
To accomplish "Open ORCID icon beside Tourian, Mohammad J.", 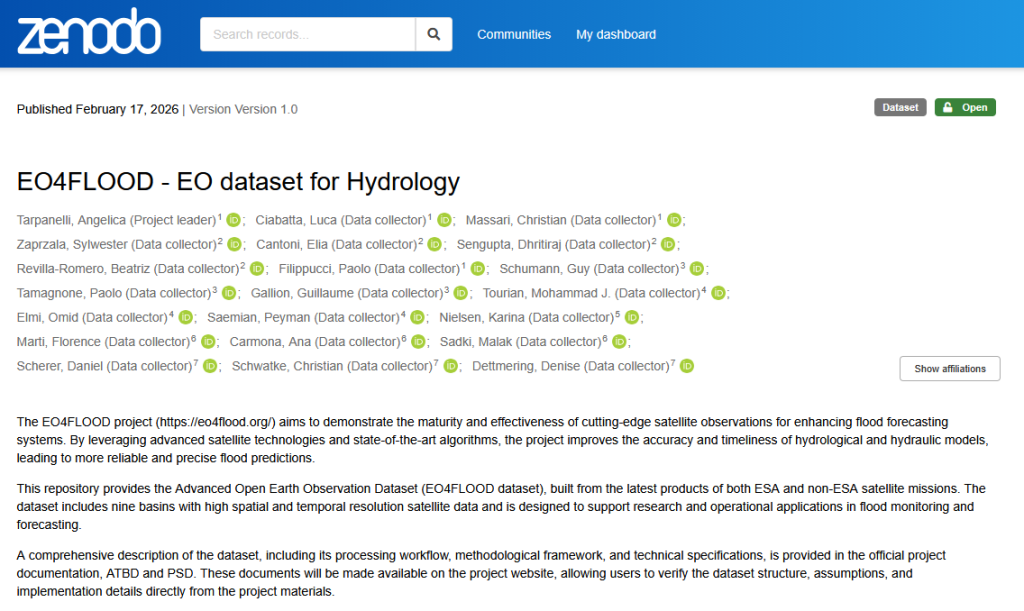I will [718, 293].
